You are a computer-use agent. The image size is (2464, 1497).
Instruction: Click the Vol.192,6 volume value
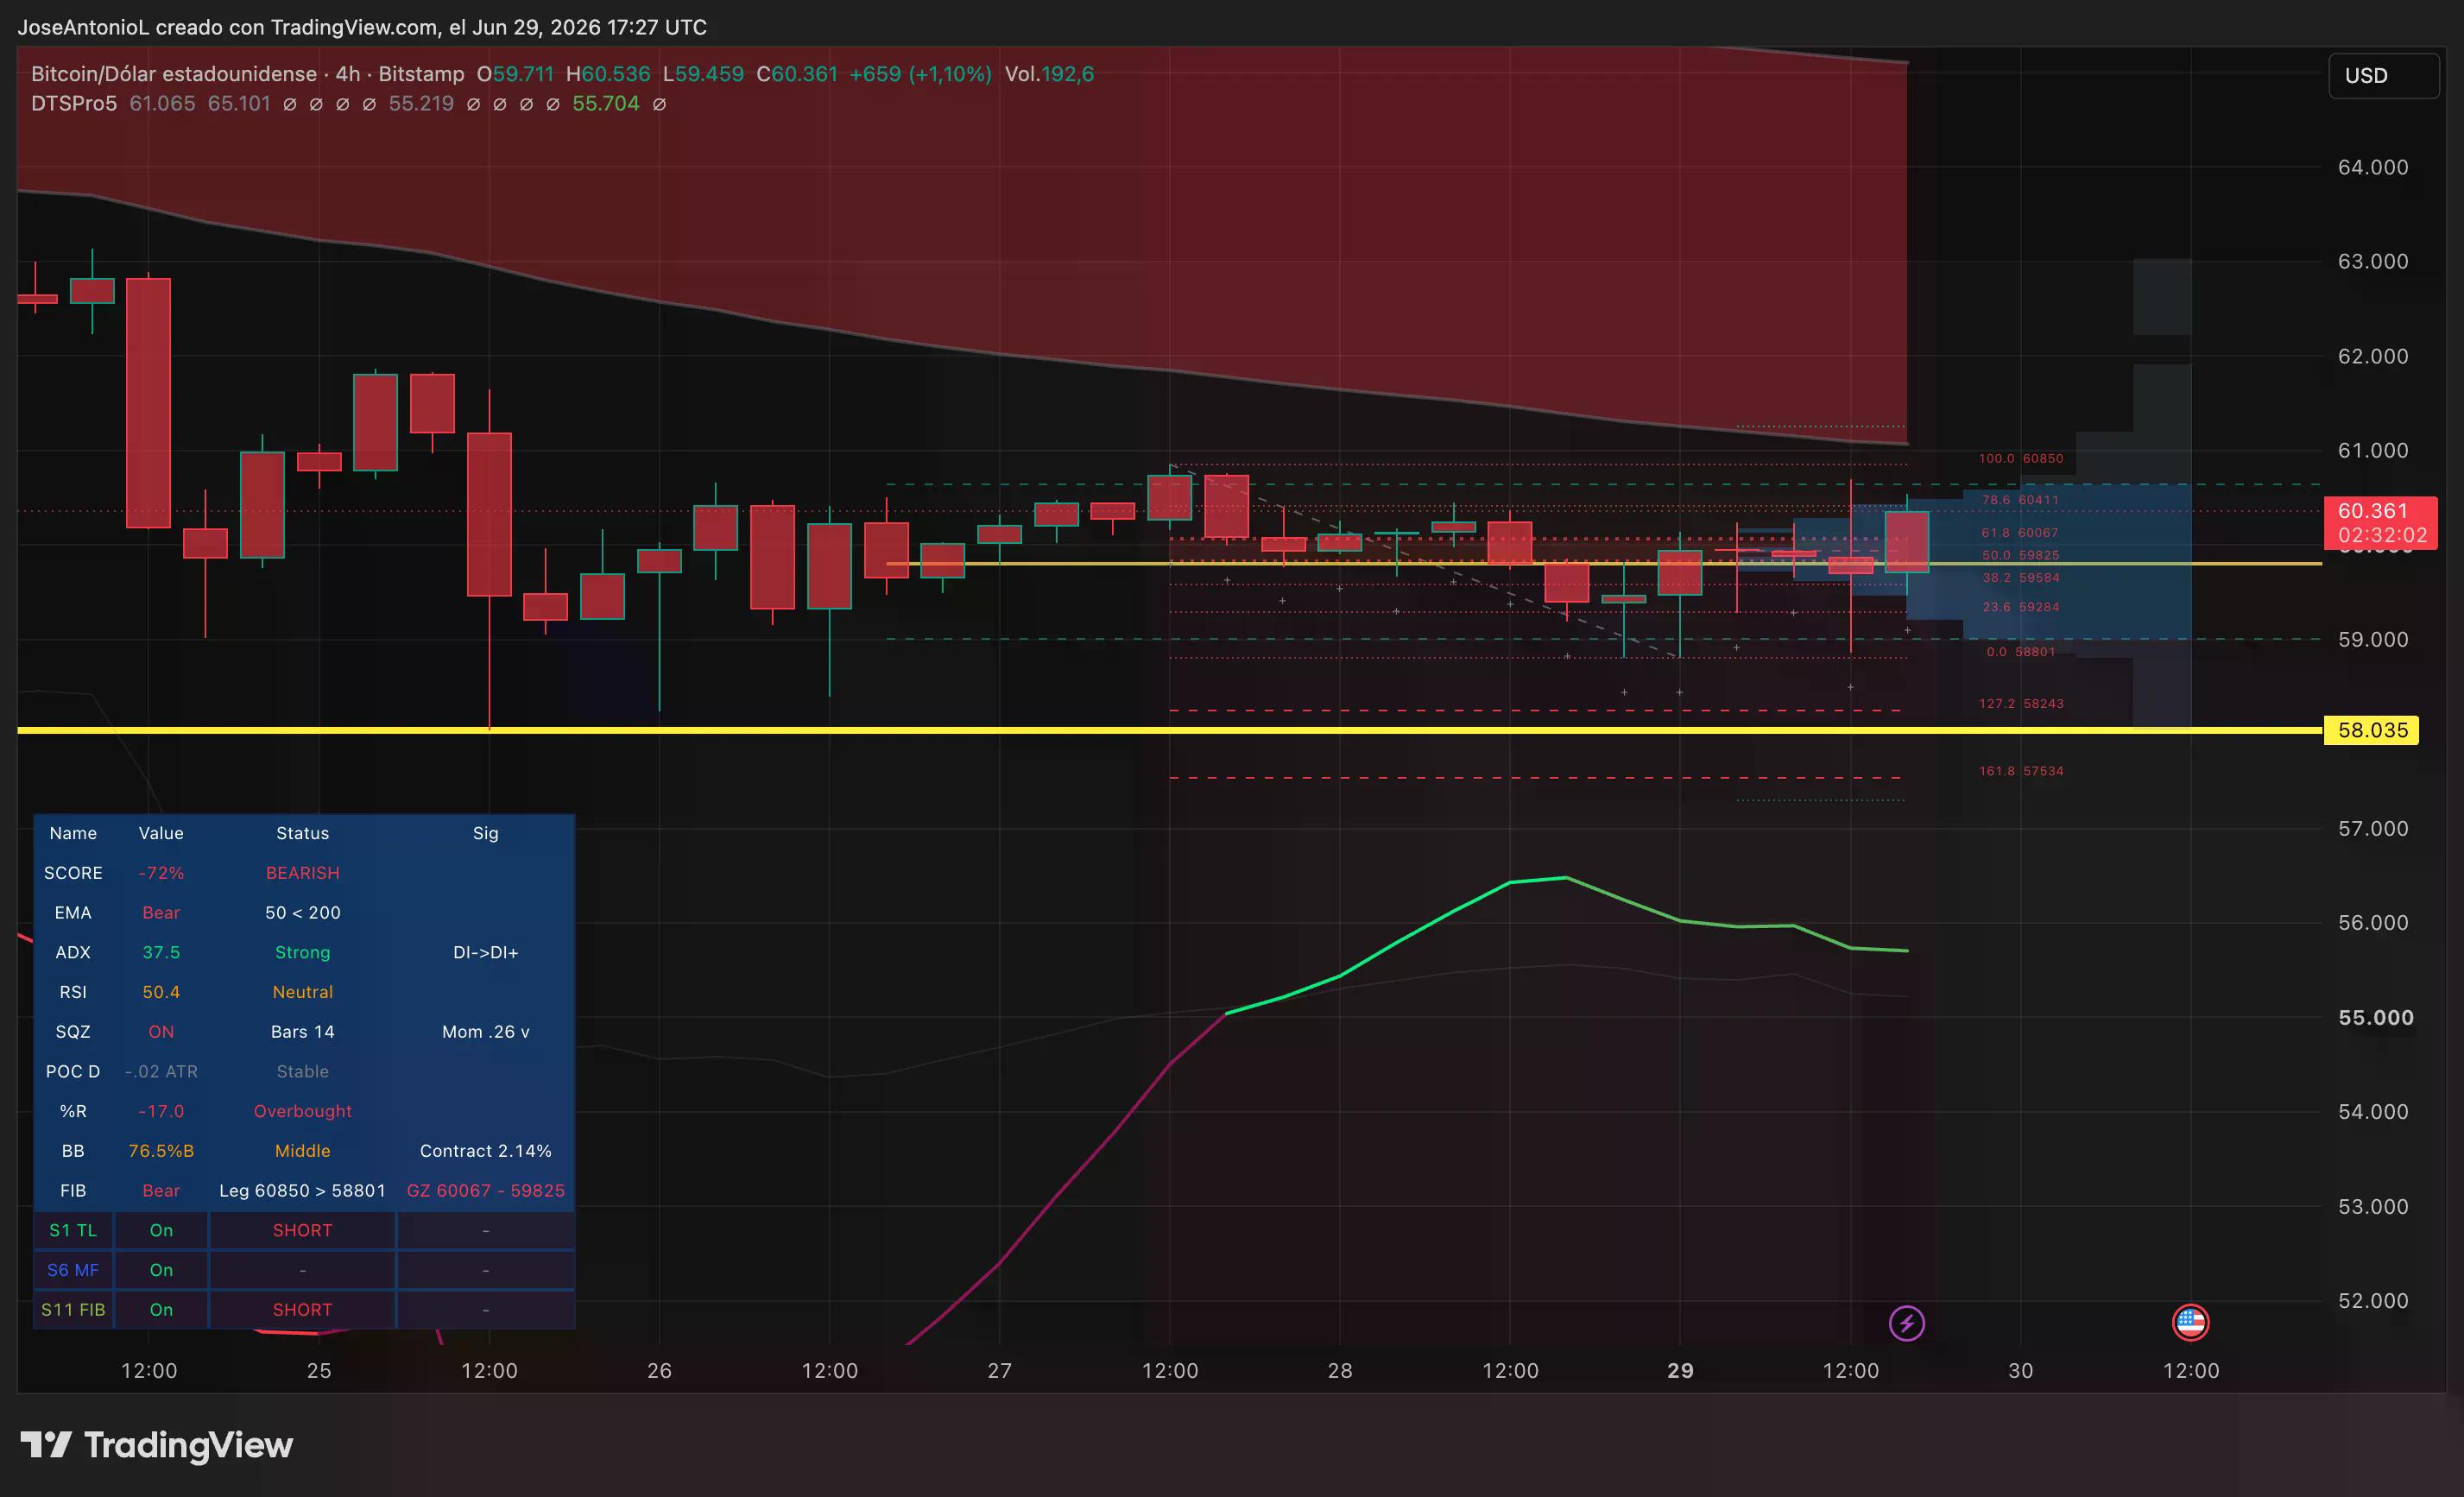tap(1049, 74)
